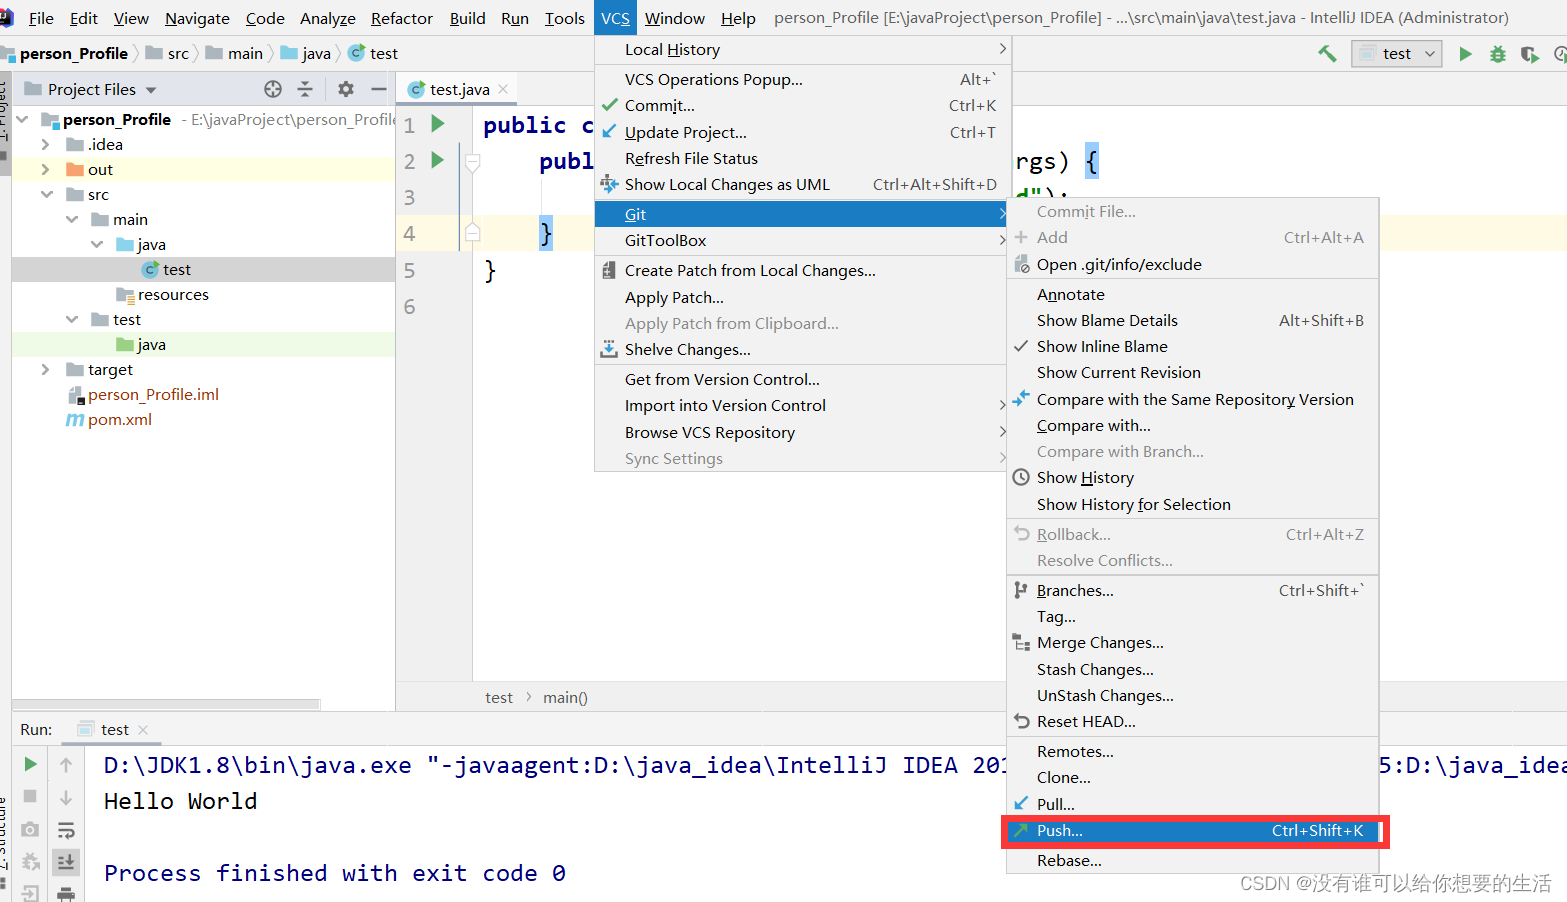Collapse the person_Profile root node
This screenshot has height=902, width=1567.
pyautogui.click(x=22, y=120)
